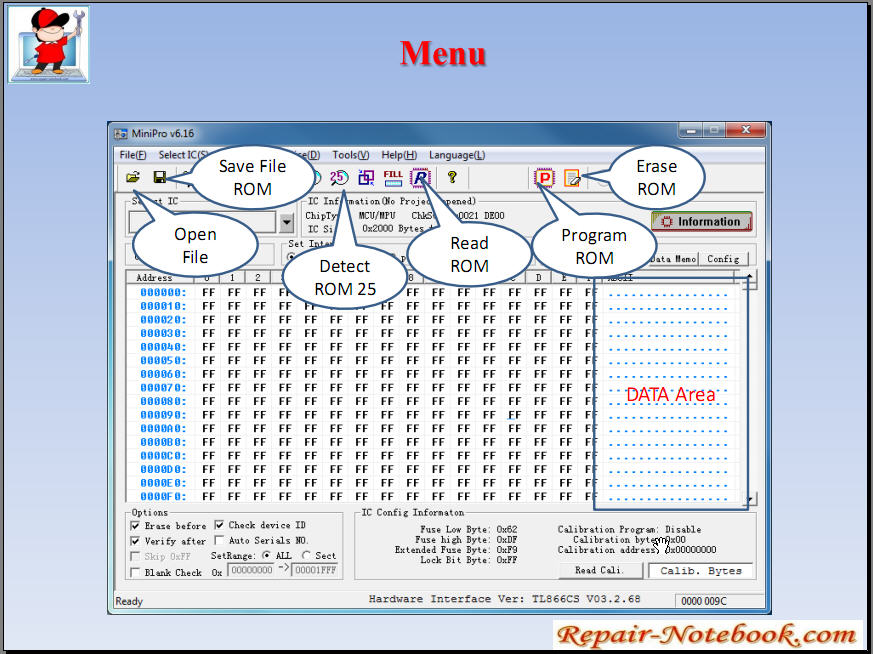The width and height of the screenshot is (873, 654).
Task: Toggle the Erase before checkbox
Action: pos(135,525)
